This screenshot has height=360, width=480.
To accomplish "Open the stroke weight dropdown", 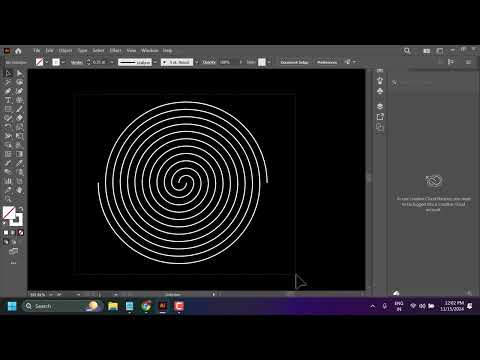I will coord(111,62).
